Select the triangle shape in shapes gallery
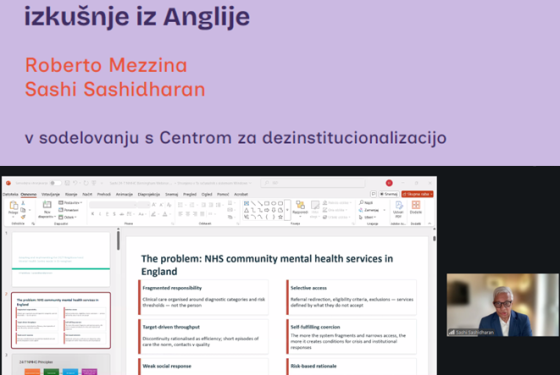The height and width of the screenshot is (375, 560). (x=246, y=210)
